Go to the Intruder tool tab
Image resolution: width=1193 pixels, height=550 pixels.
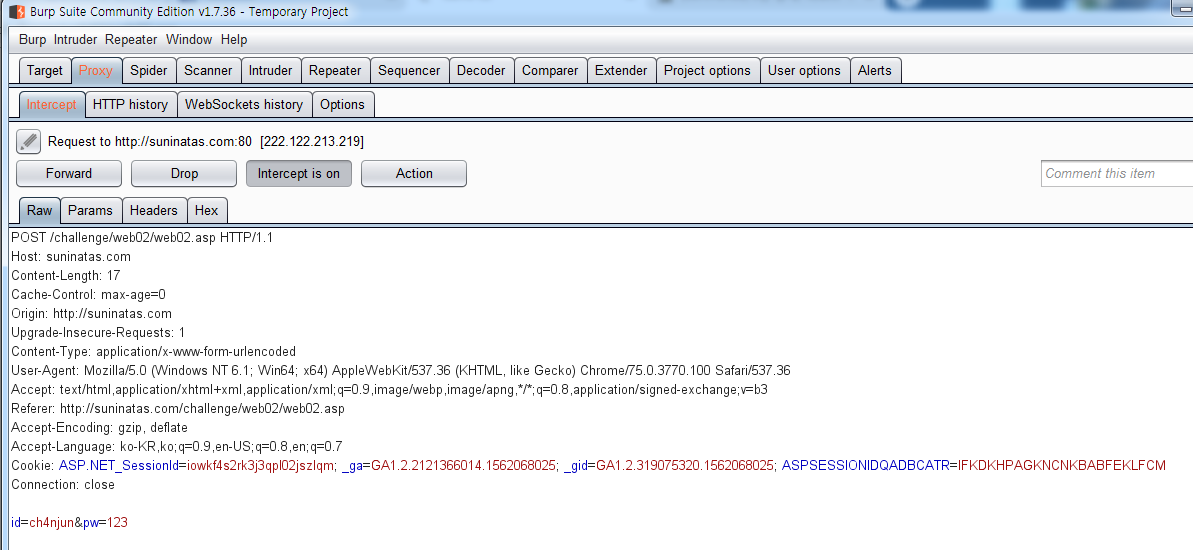[x=271, y=71]
